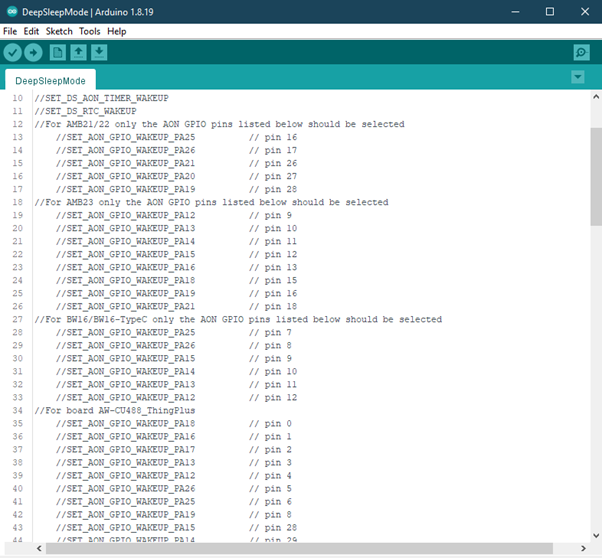Open the File menu
602x558 pixels.
coord(10,31)
